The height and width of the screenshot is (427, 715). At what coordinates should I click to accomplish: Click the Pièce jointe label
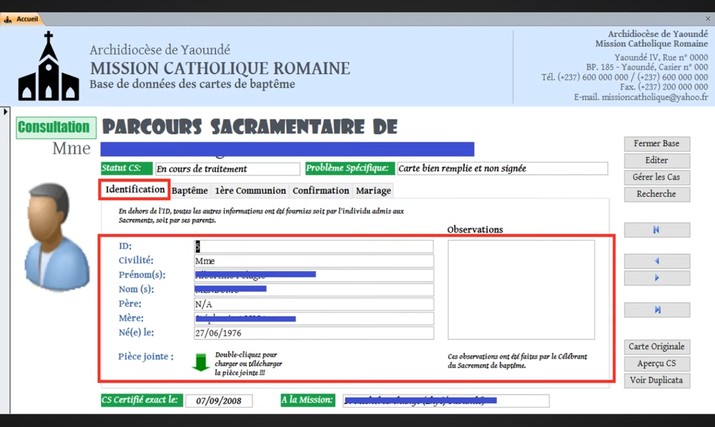146,357
